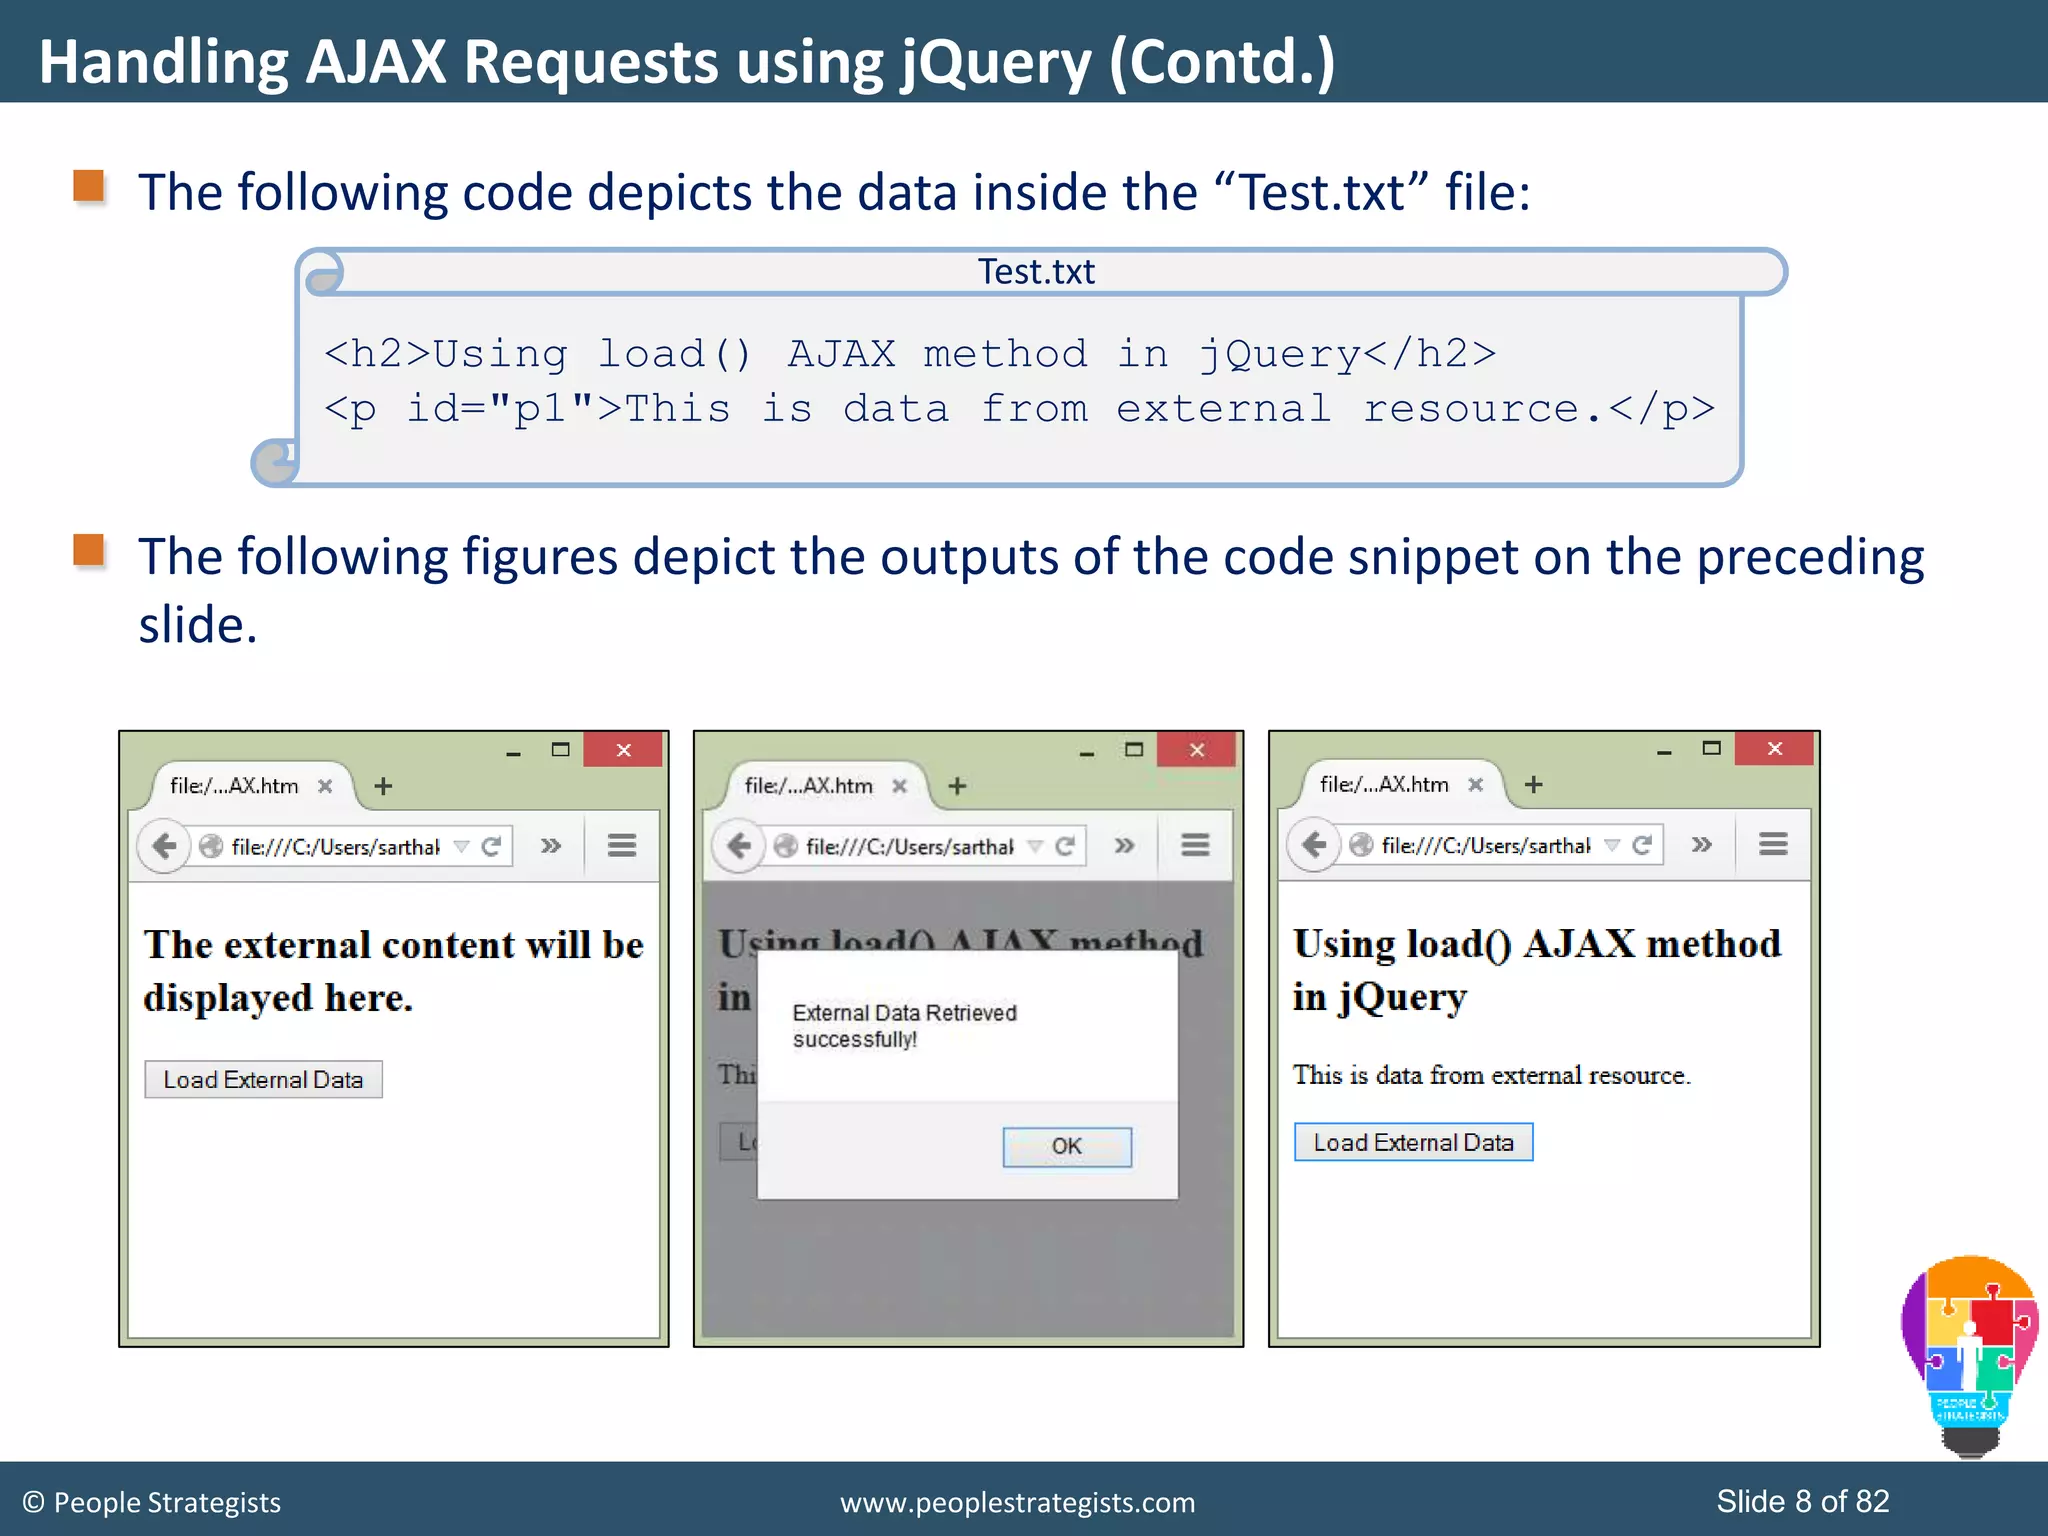Screen dimensions: 2048x1536
Task: Click 'Slide 8 of 82' footer text
Action: 1803,1501
